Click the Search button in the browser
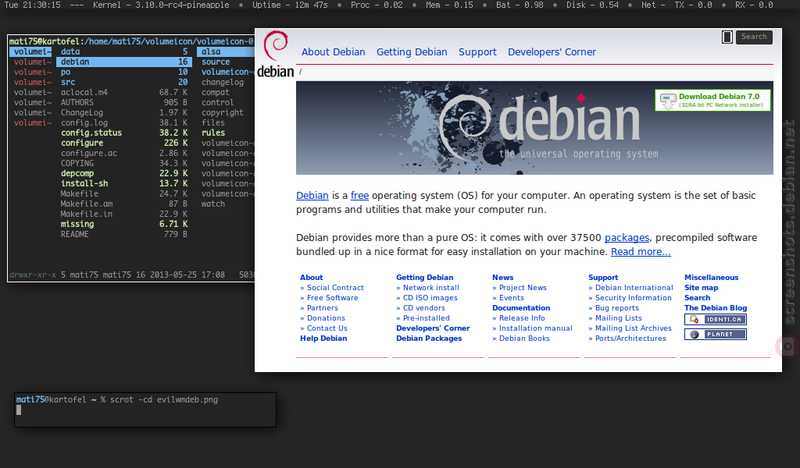The height and width of the screenshot is (468, 800). click(754, 37)
